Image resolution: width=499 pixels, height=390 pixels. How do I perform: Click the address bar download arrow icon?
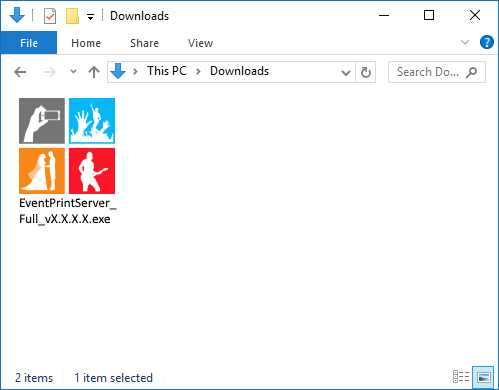[x=118, y=71]
